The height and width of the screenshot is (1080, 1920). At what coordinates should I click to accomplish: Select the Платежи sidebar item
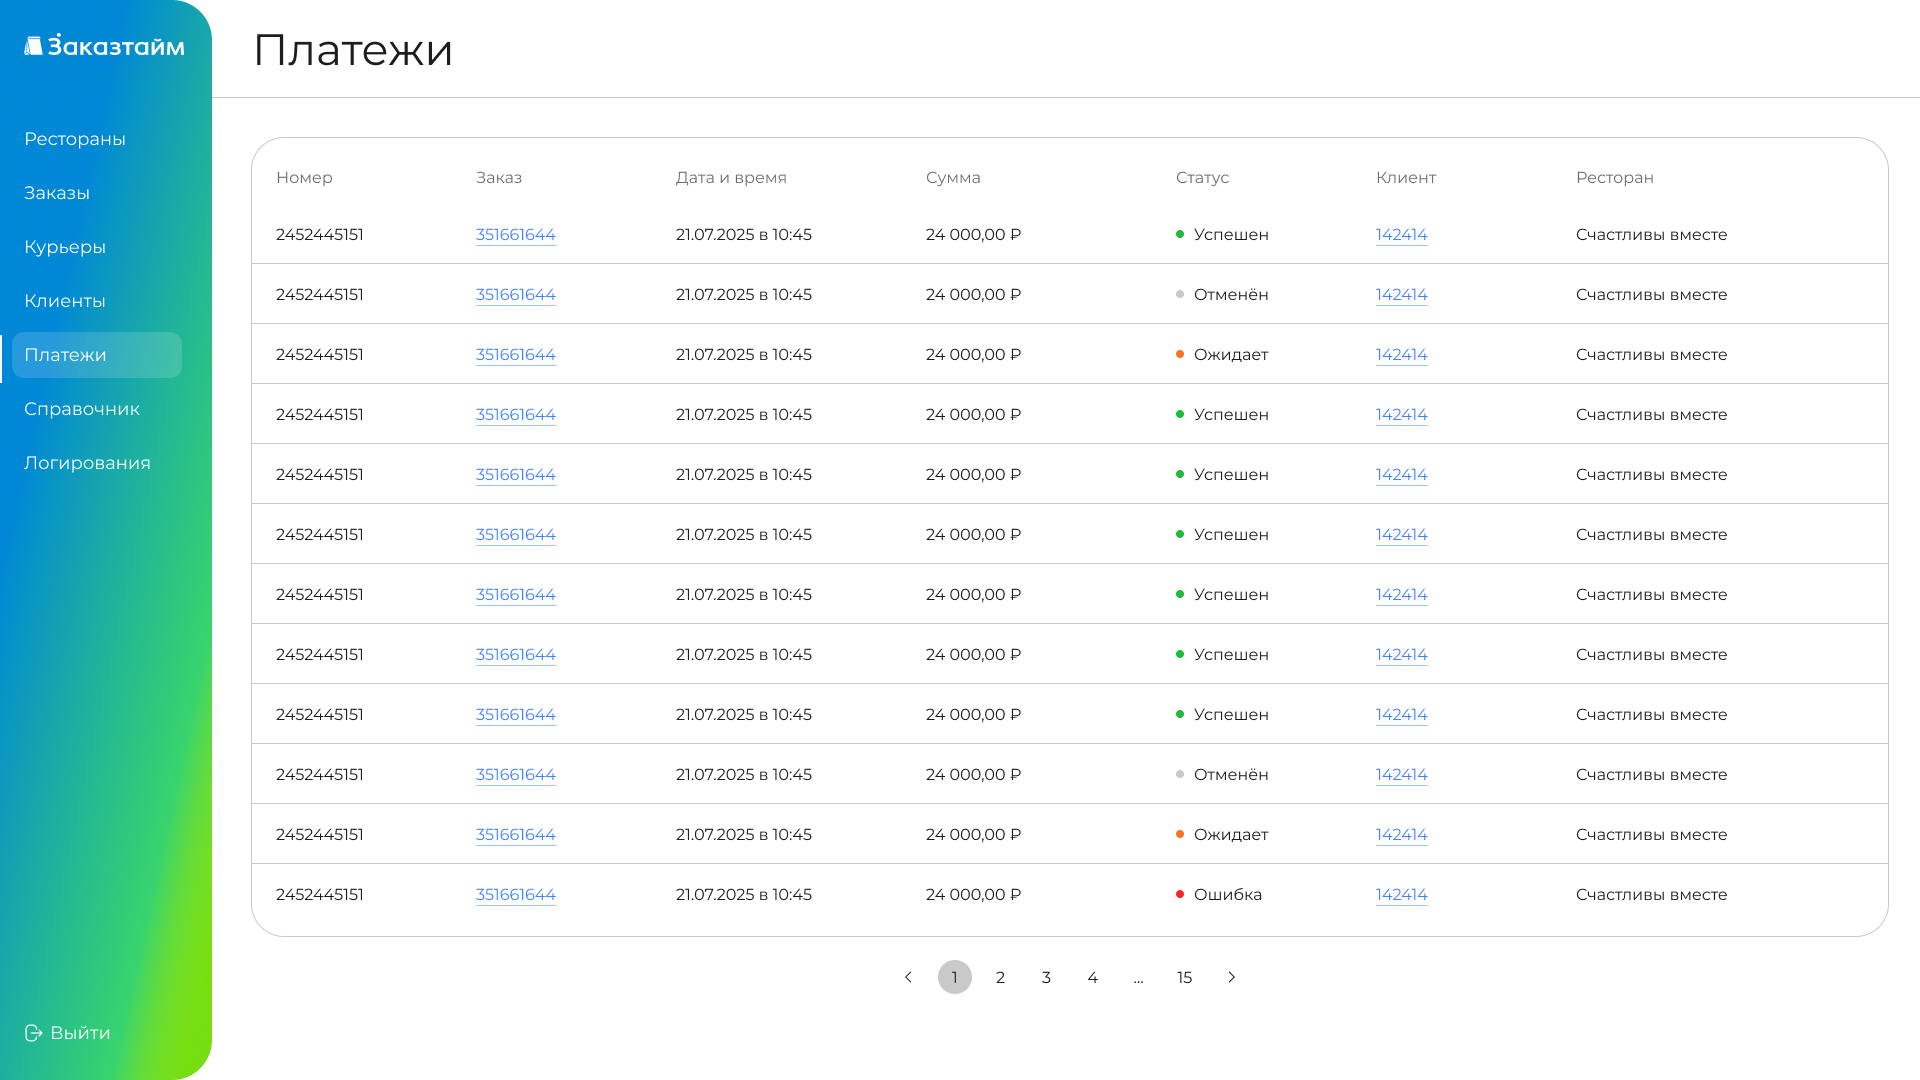97,355
